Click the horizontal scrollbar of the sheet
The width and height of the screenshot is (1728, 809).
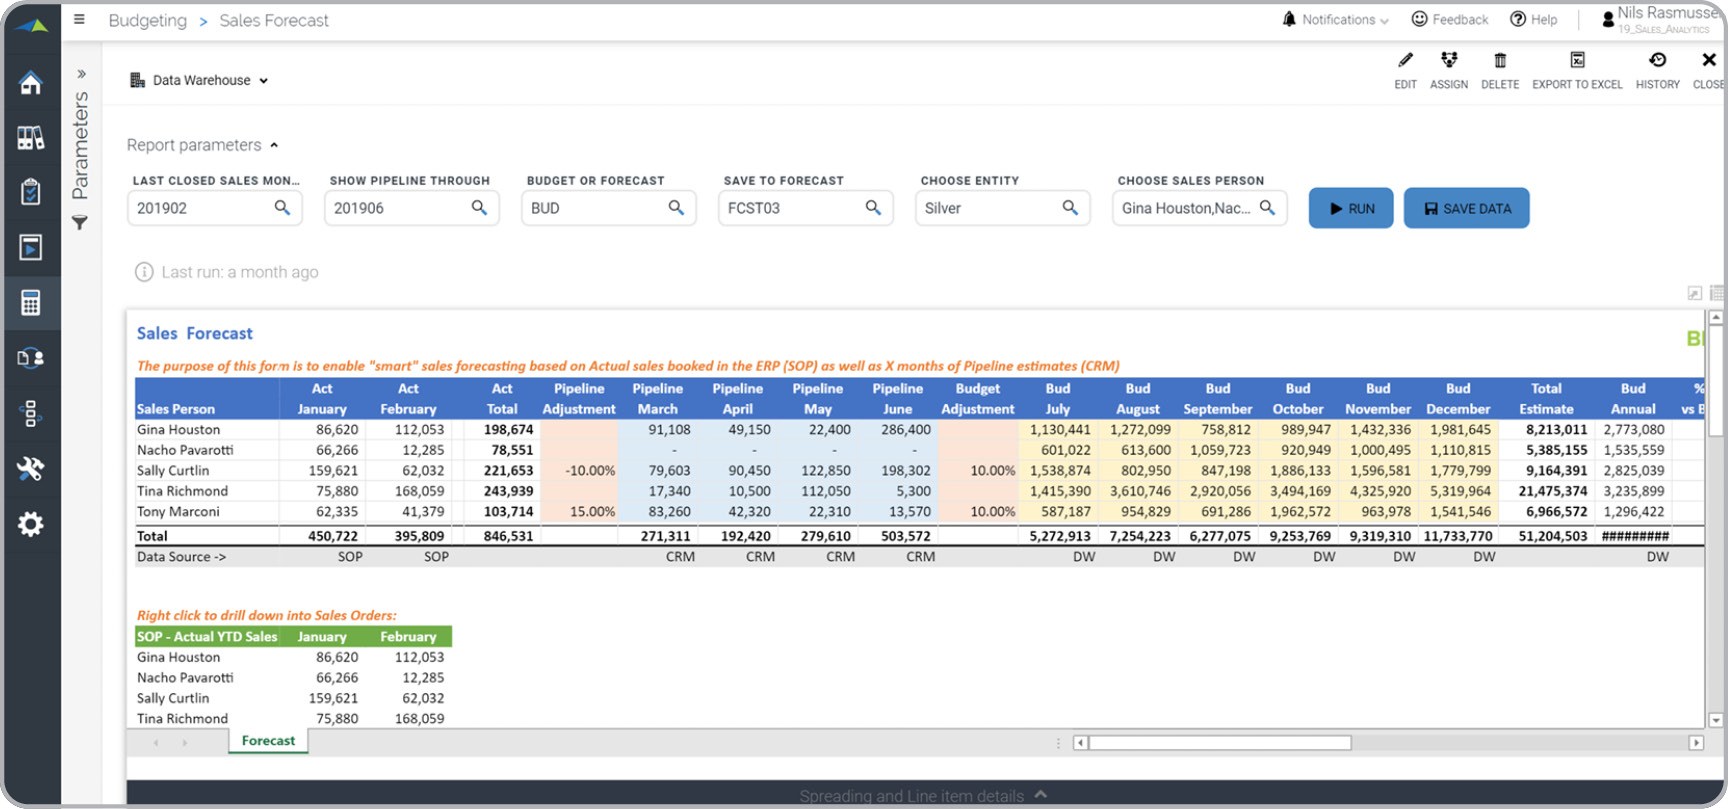point(1219,743)
